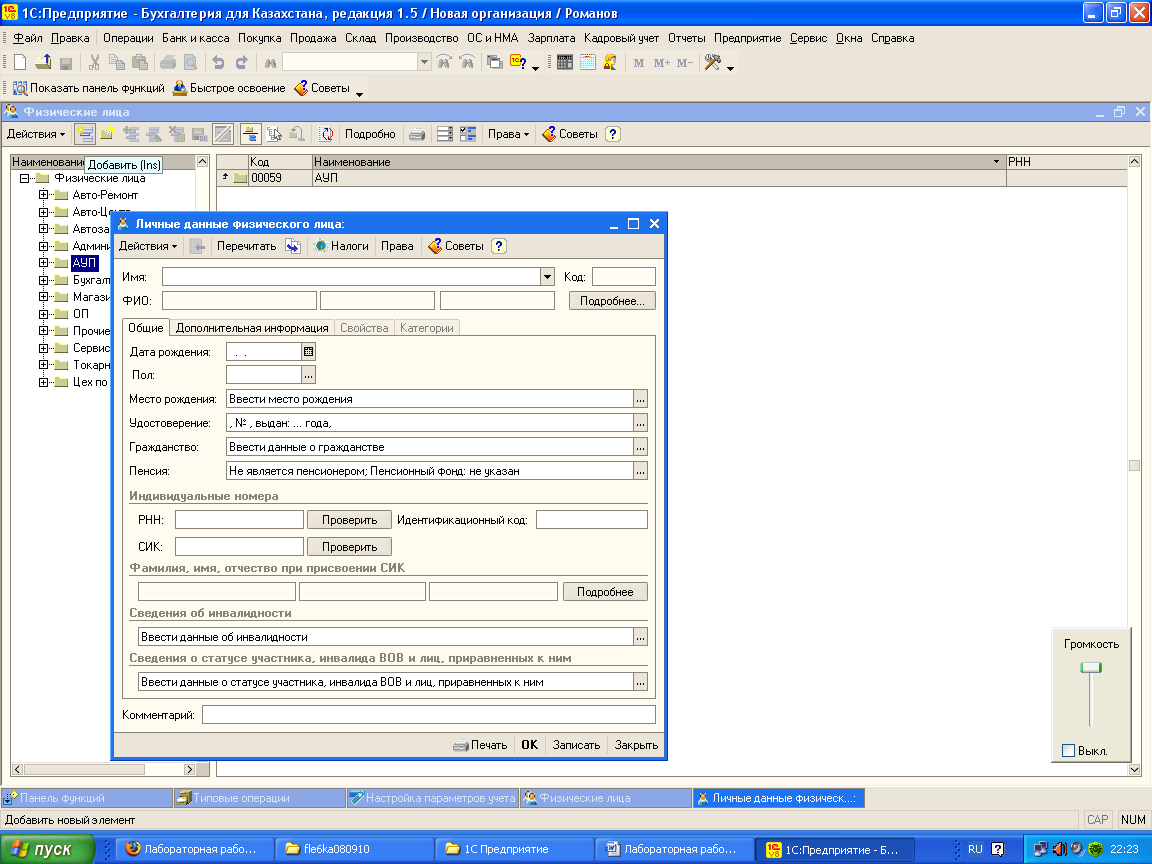Click the move-to-group icon with cursor in list toolbar
The height and width of the screenshot is (864, 1152).
274,134
